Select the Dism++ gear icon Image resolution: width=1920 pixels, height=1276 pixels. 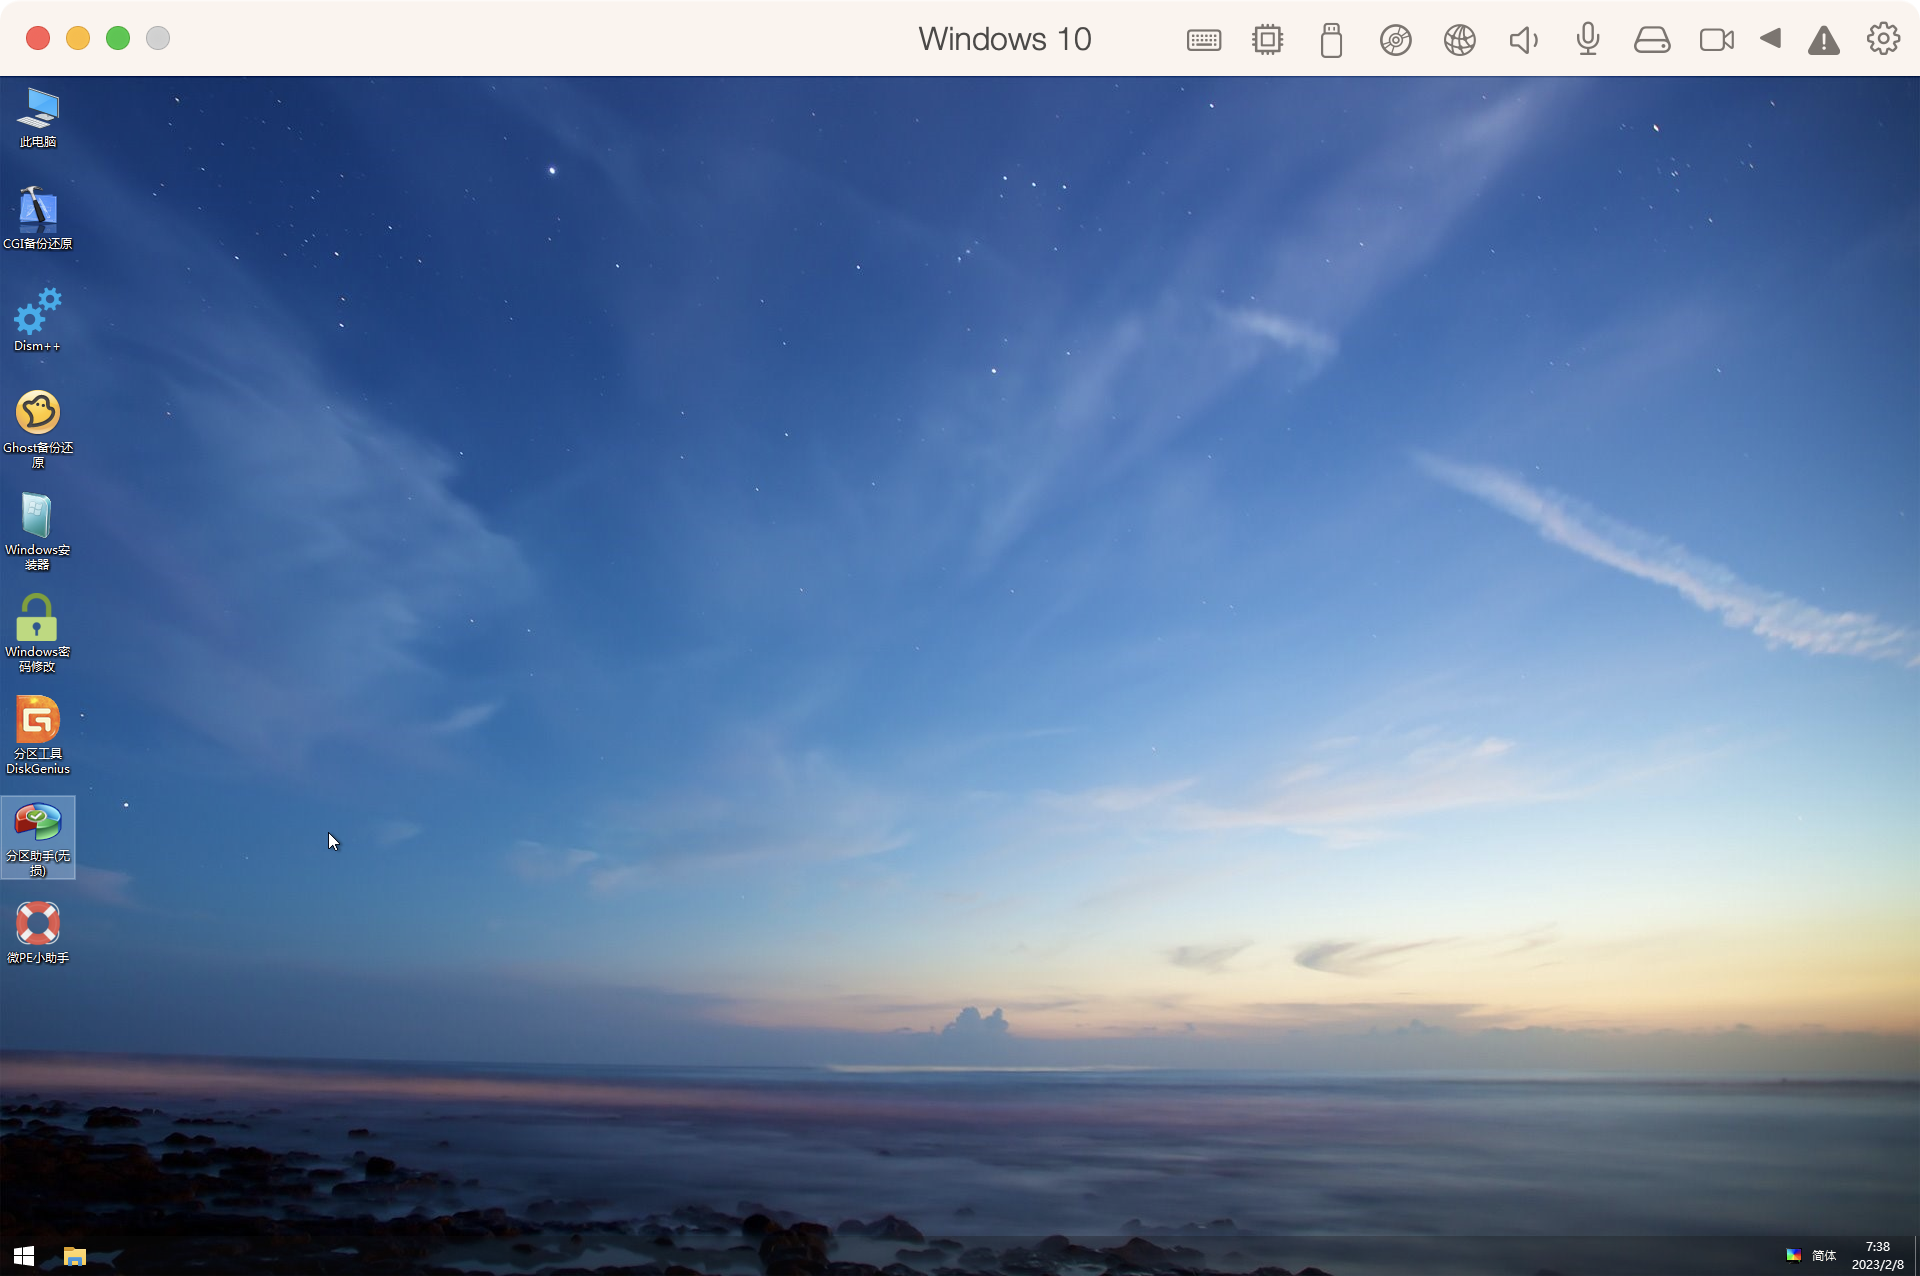(38, 313)
